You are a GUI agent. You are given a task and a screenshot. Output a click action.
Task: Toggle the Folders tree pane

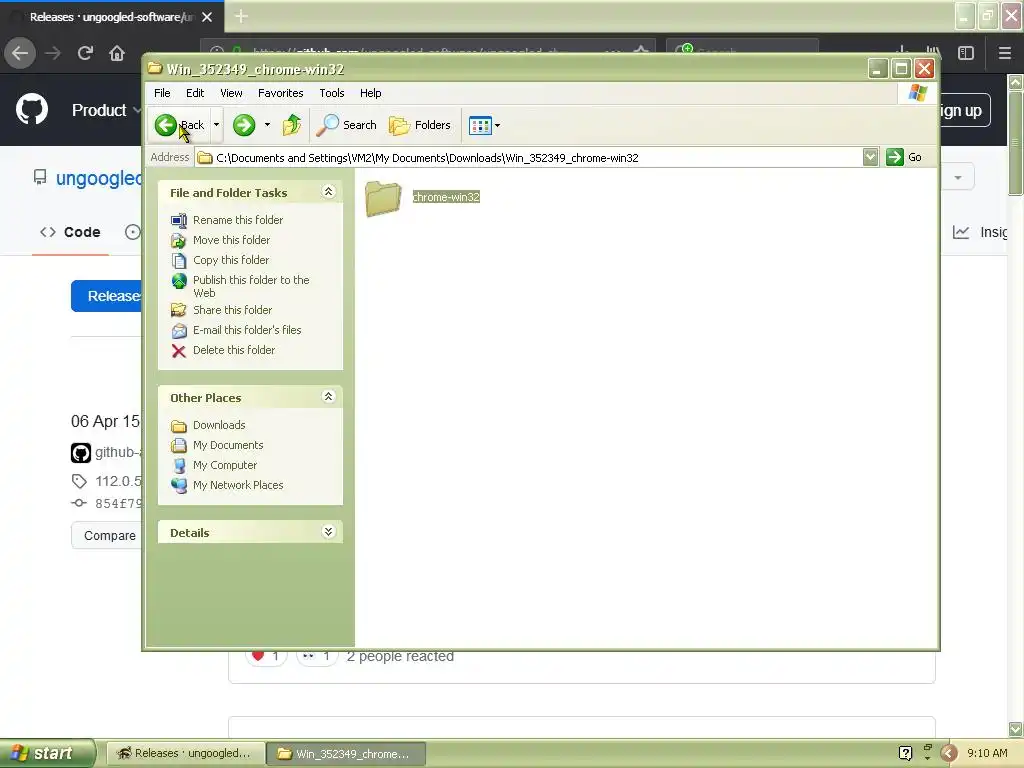[x=420, y=125]
